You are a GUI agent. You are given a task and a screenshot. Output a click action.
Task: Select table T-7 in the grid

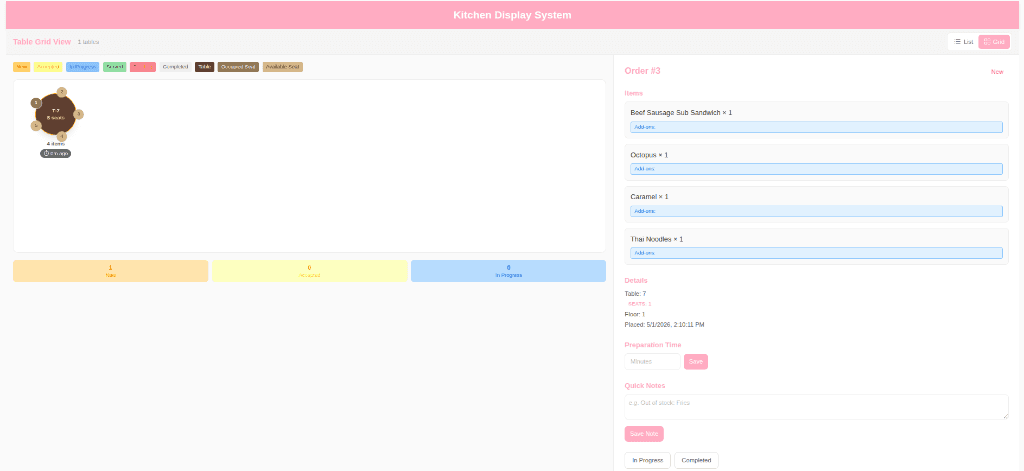56,114
